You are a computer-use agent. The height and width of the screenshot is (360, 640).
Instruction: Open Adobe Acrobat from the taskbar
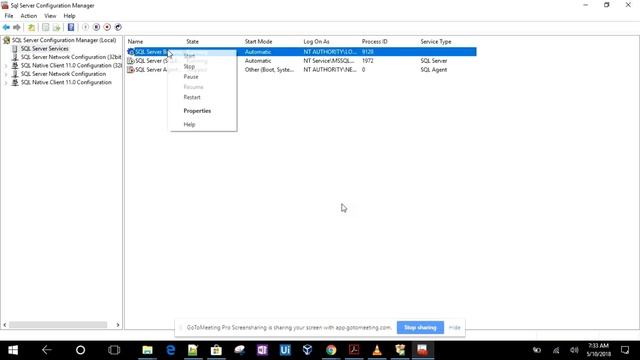coord(354,350)
